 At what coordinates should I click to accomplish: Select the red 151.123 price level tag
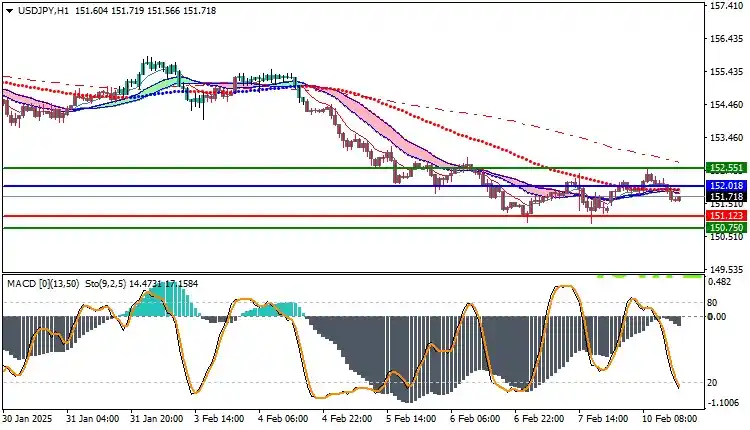[x=724, y=216]
